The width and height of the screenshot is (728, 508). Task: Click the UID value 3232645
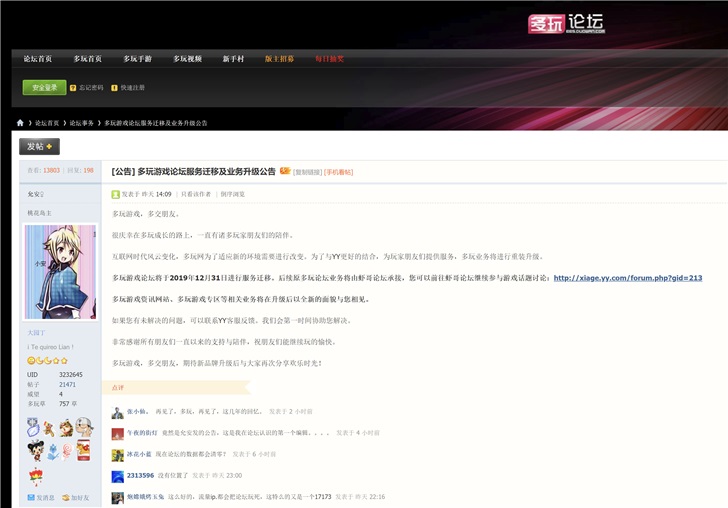click(71, 375)
